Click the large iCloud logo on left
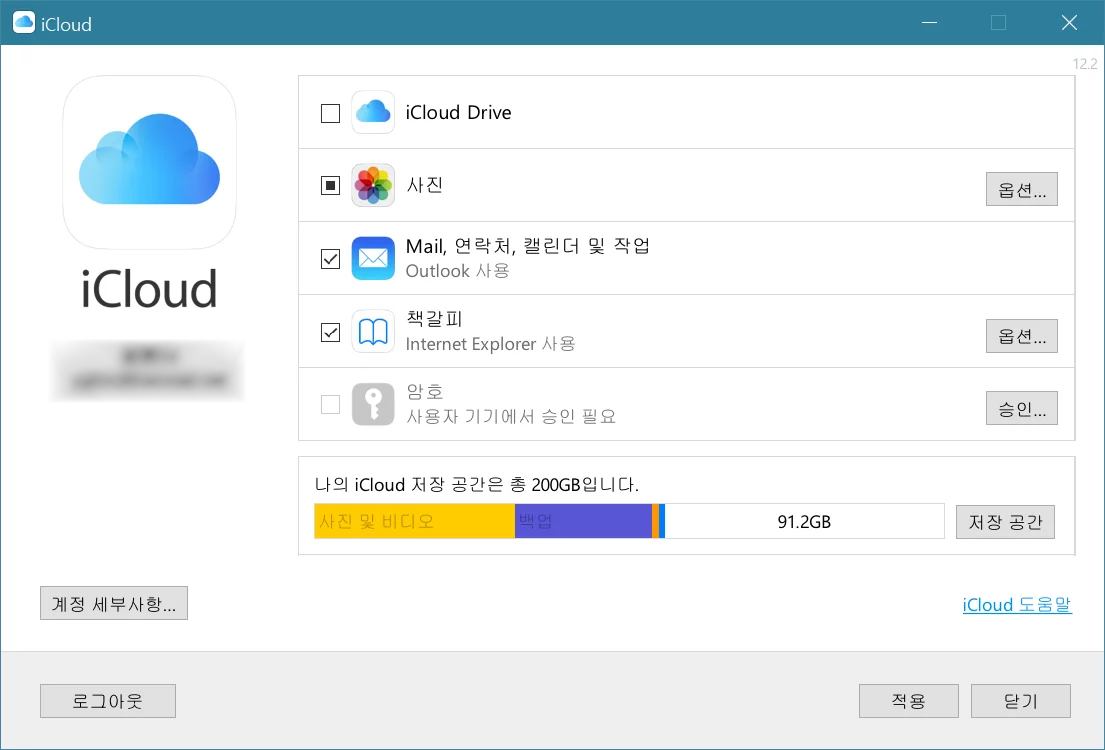 pos(150,162)
